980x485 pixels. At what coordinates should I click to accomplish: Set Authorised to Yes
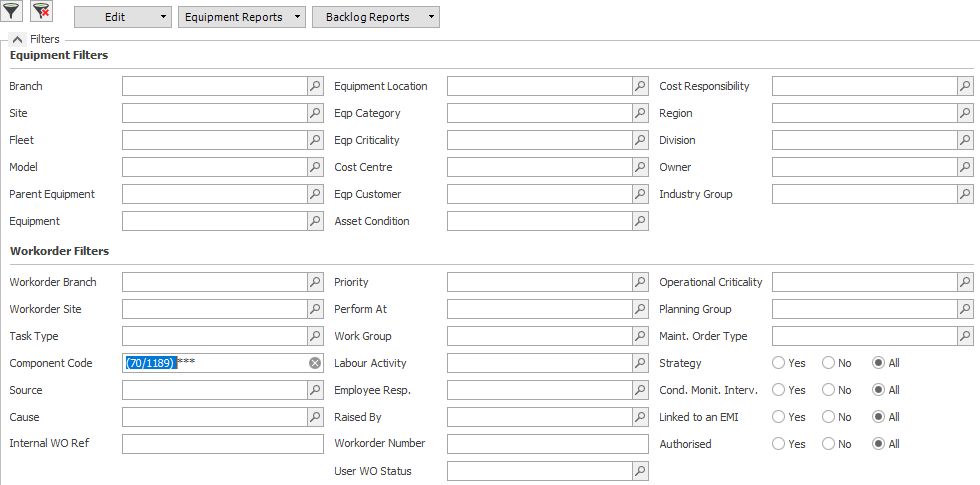[x=779, y=444]
